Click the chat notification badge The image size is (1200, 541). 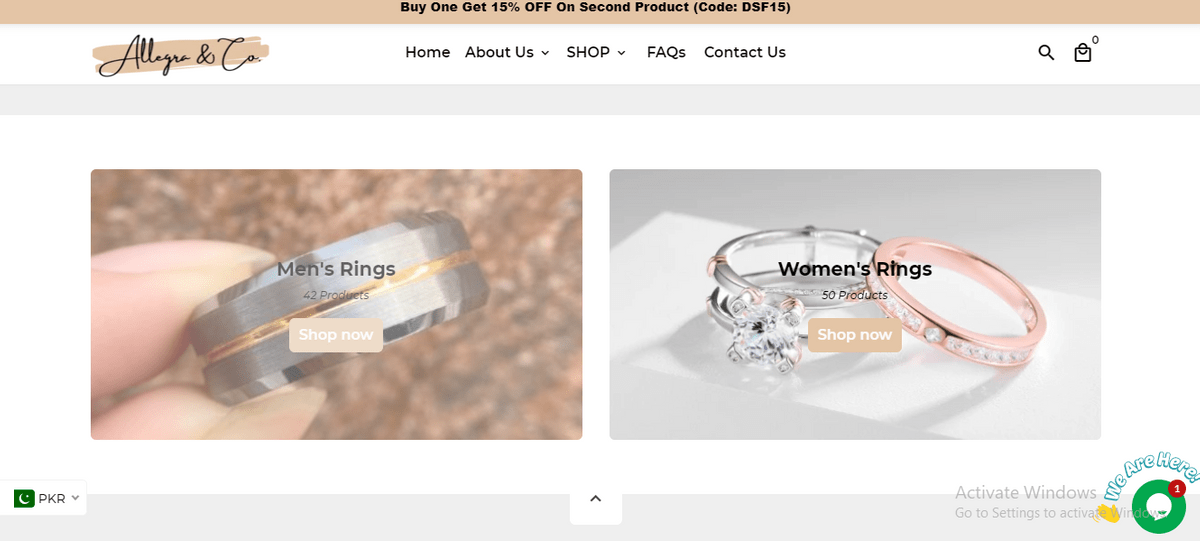[x=1177, y=489]
